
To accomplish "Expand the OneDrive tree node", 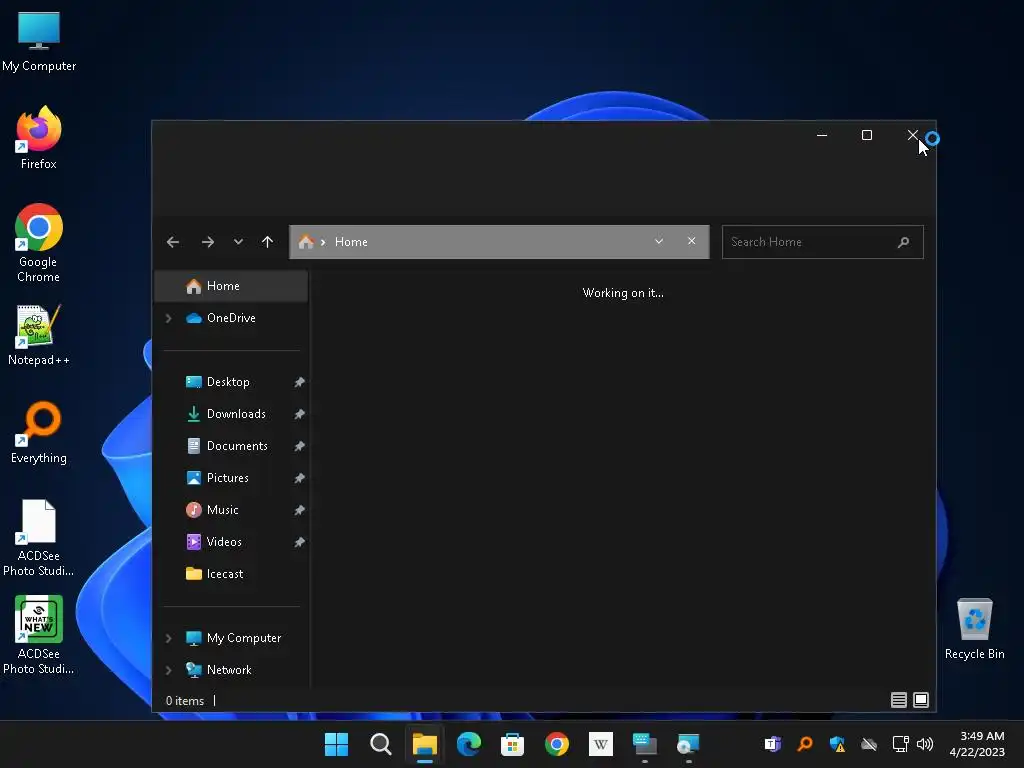I will pyautogui.click(x=168, y=318).
